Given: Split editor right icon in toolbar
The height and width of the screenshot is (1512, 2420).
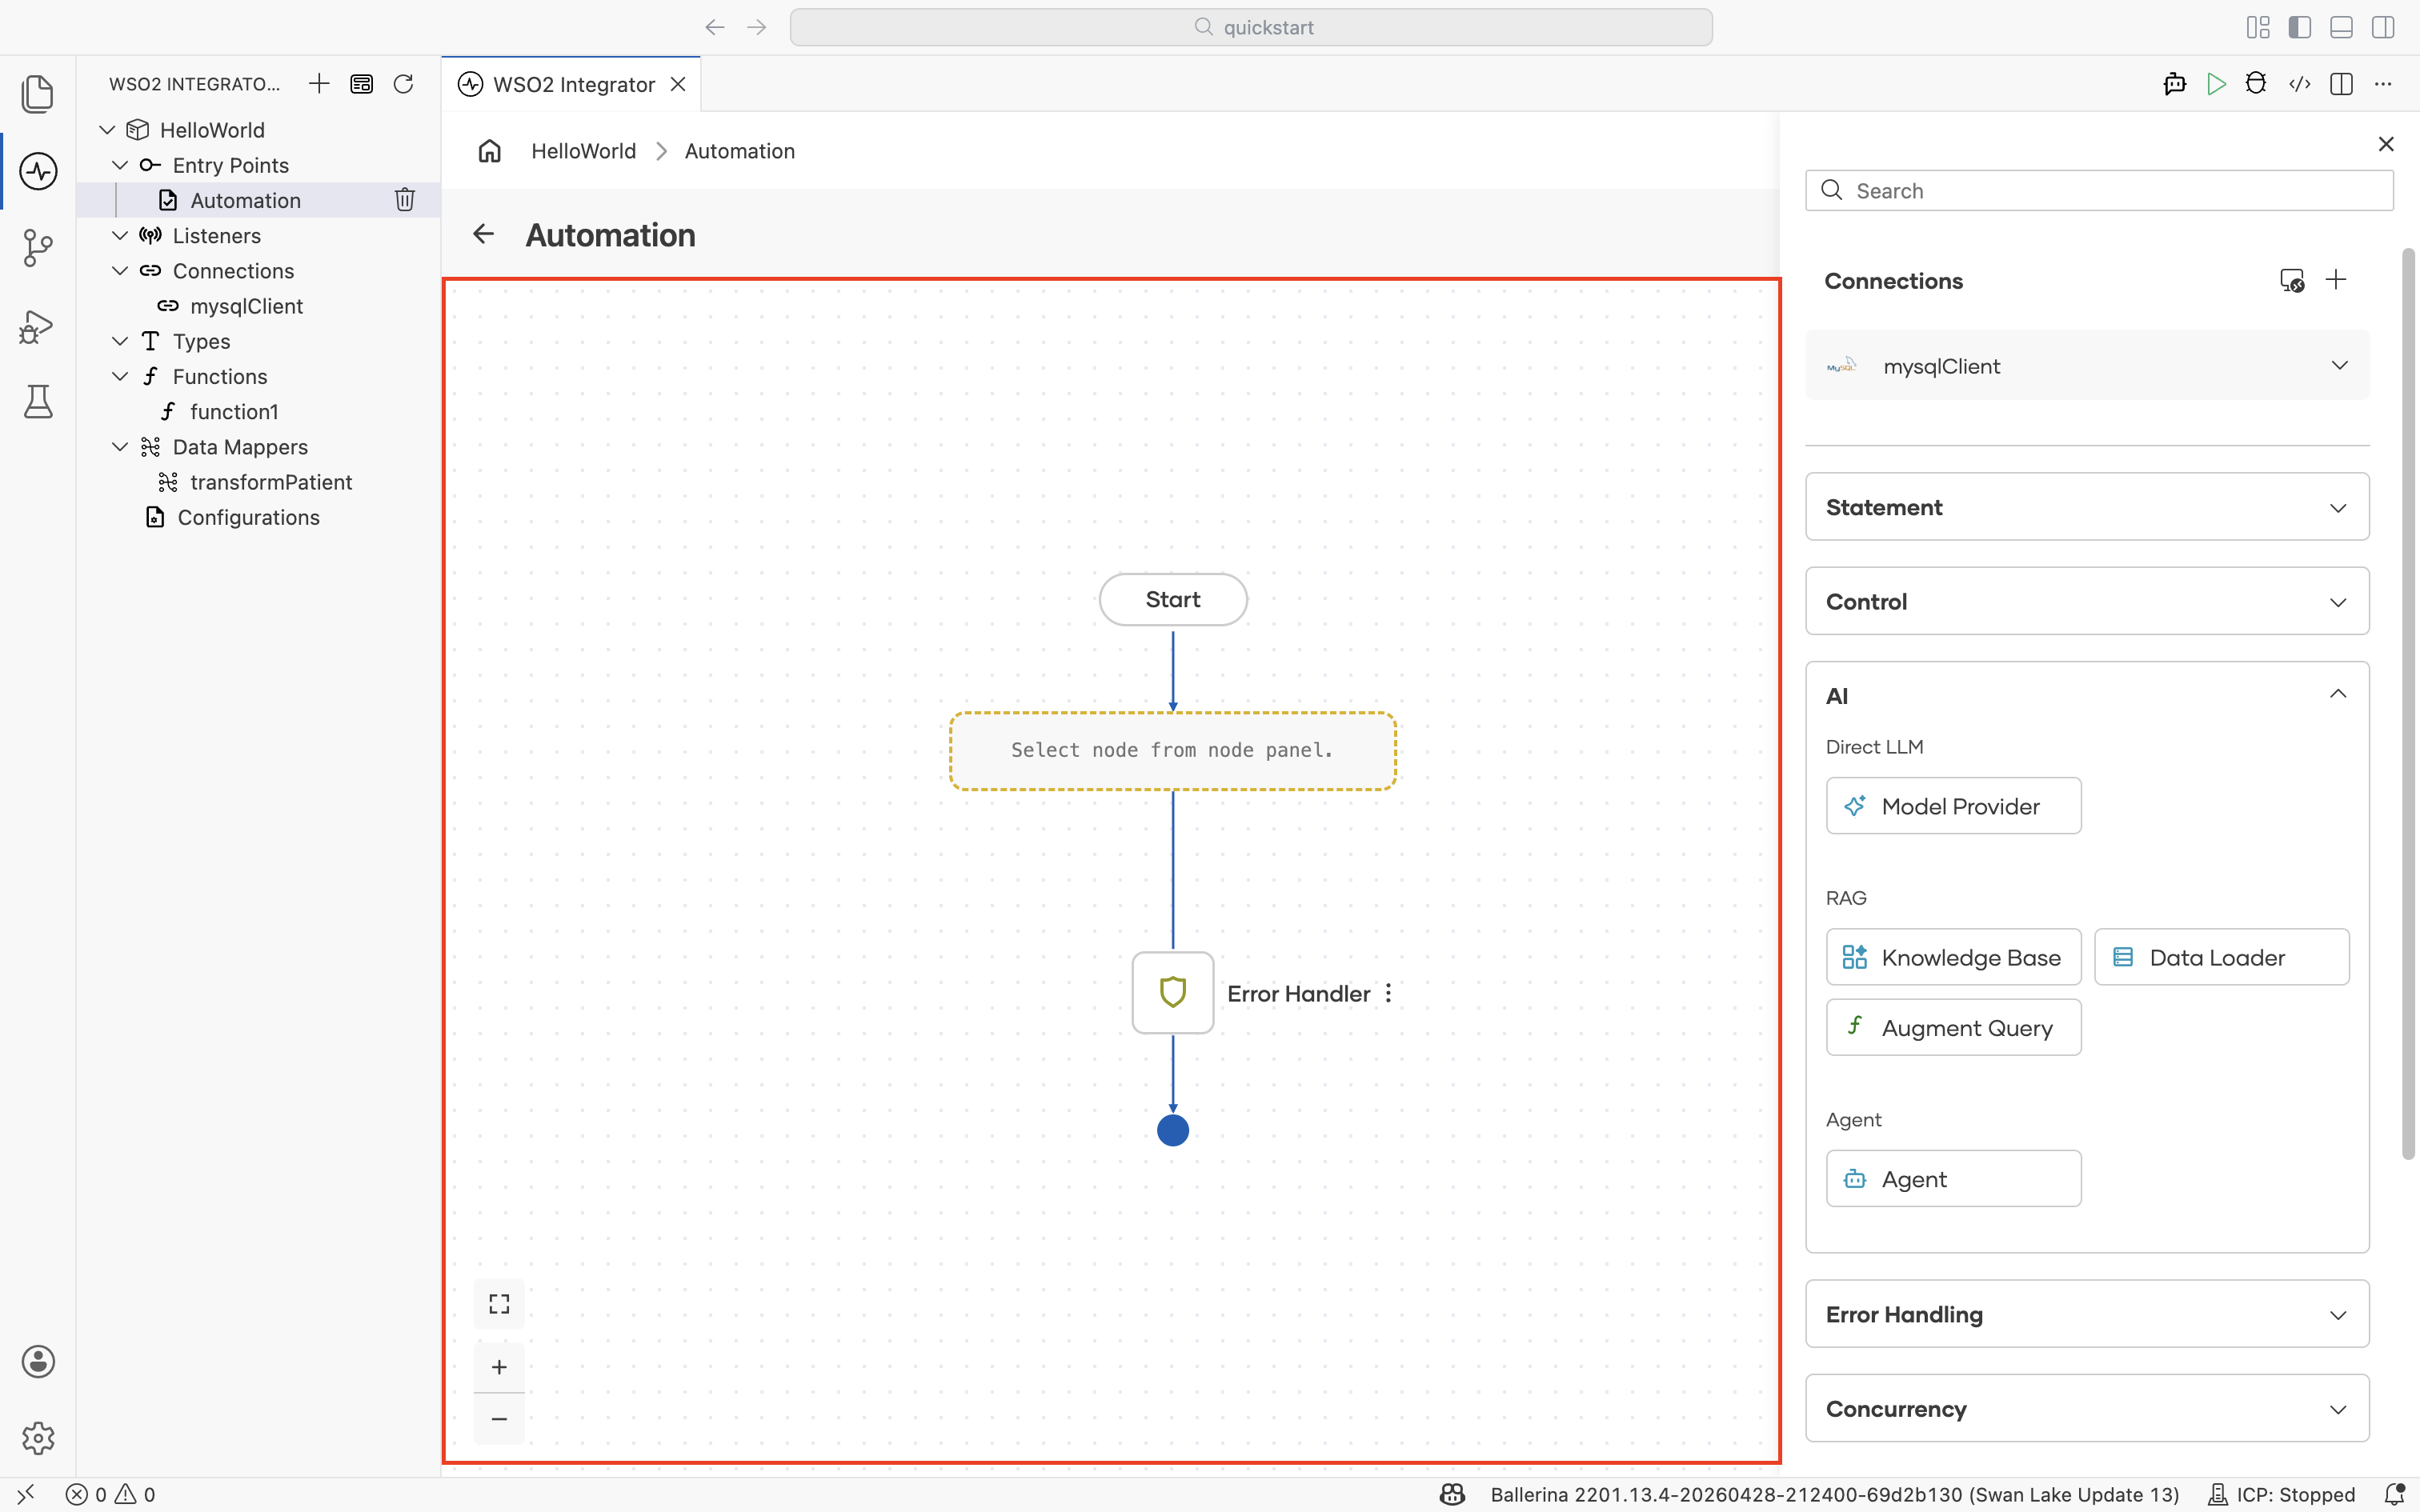Looking at the screenshot, I should 2341,84.
